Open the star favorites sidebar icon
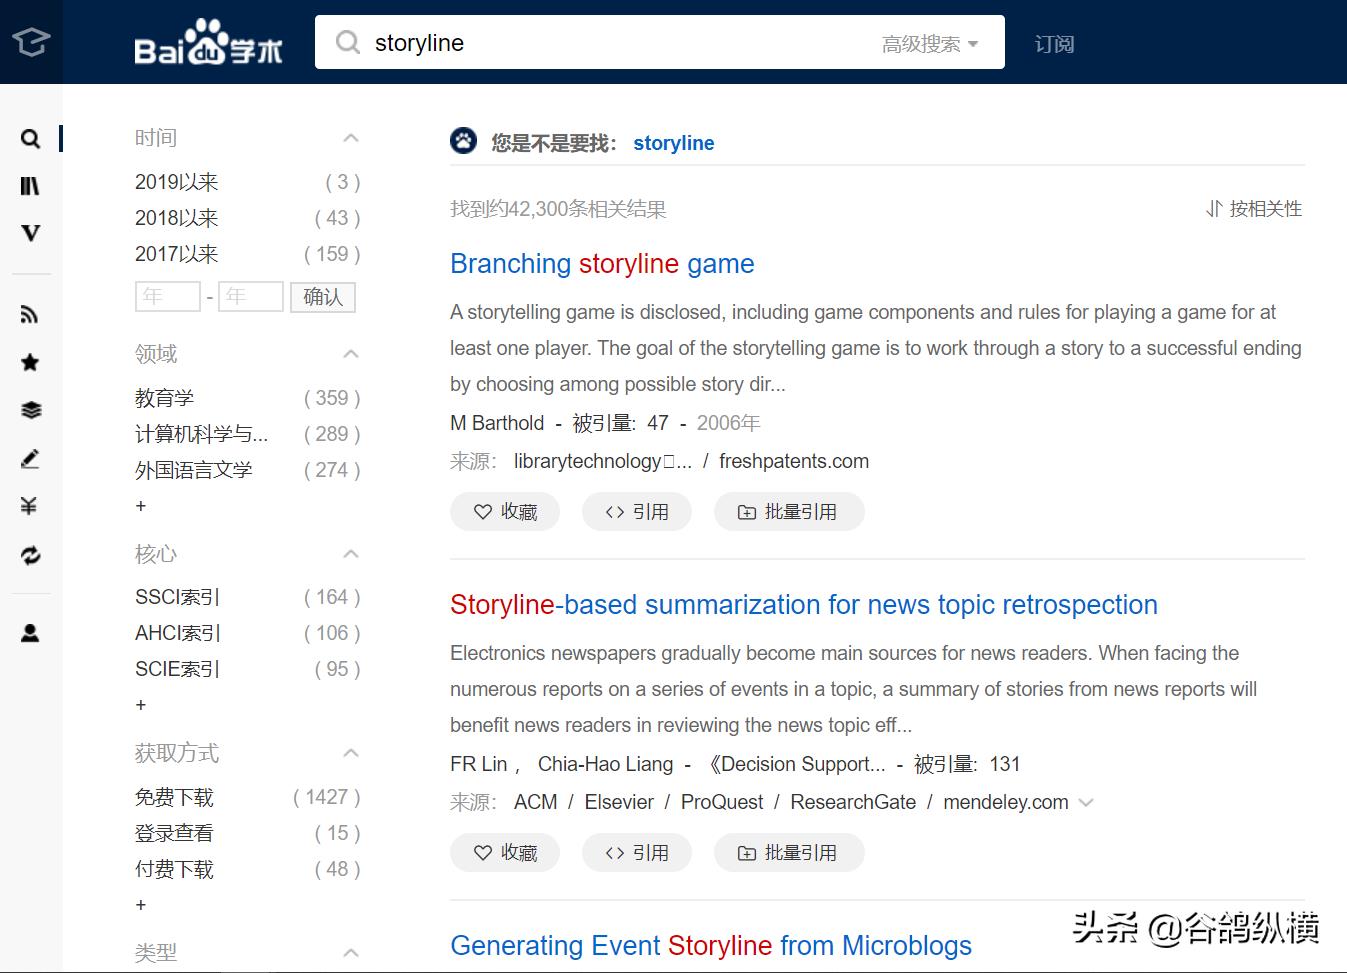Image resolution: width=1347 pixels, height=973 pixels. [31, 362]
